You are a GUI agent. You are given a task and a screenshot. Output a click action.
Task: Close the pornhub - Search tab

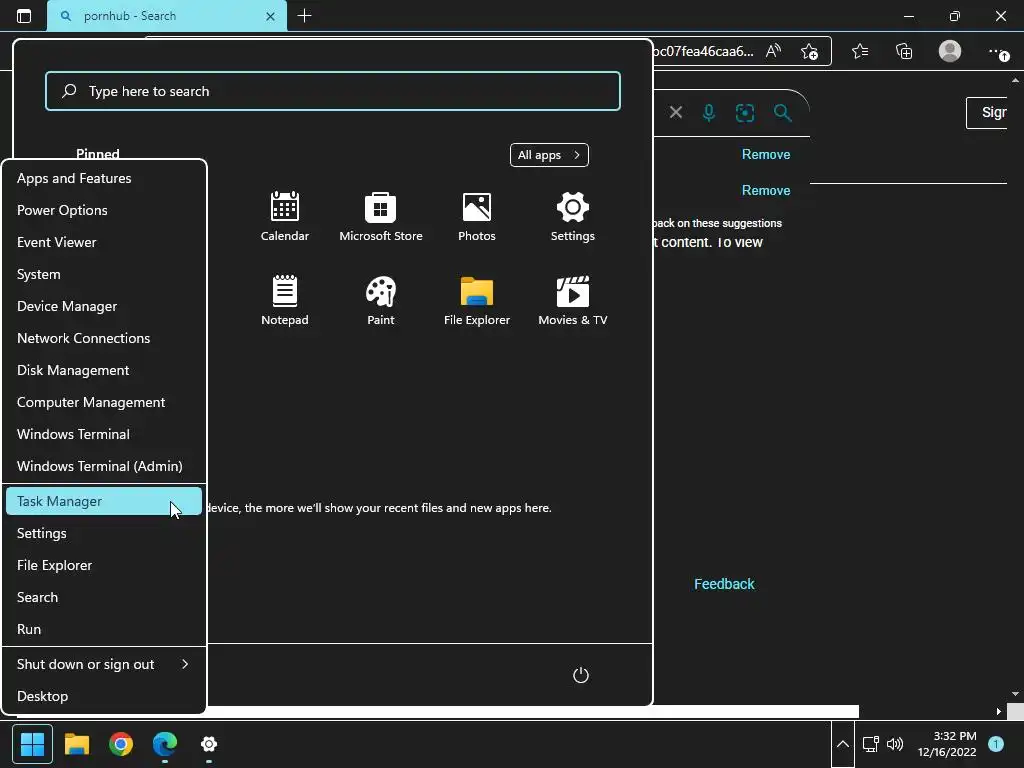point(270,16)
